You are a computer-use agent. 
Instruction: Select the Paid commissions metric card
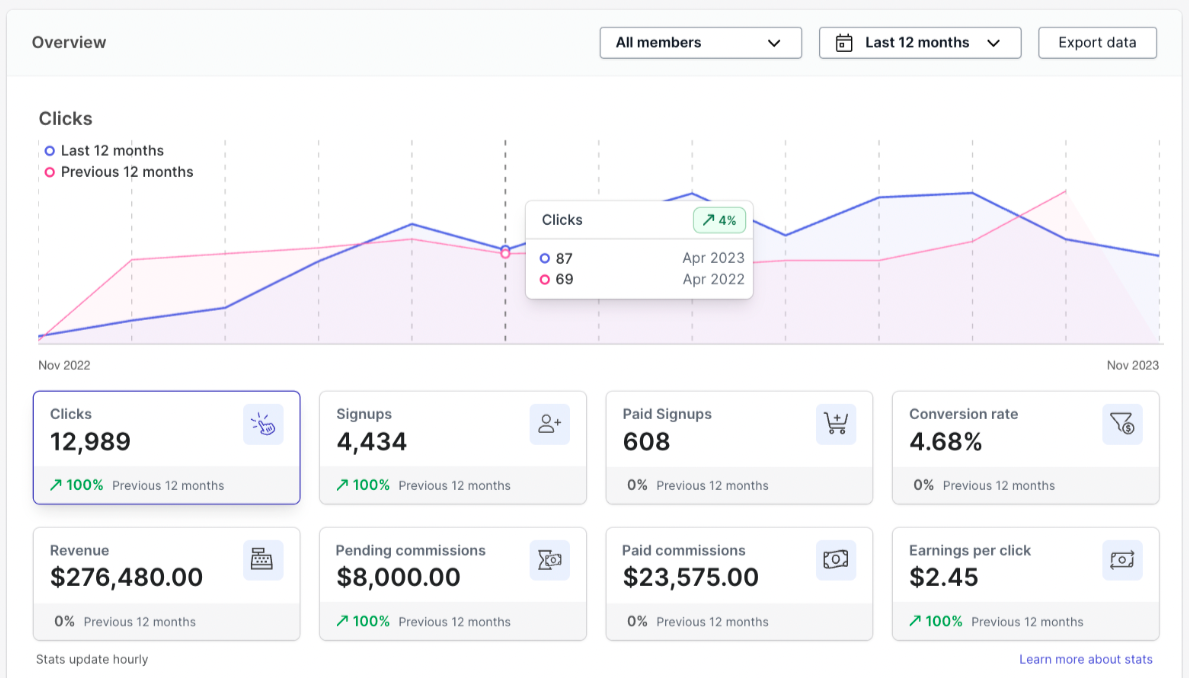[x=739, y=584]
